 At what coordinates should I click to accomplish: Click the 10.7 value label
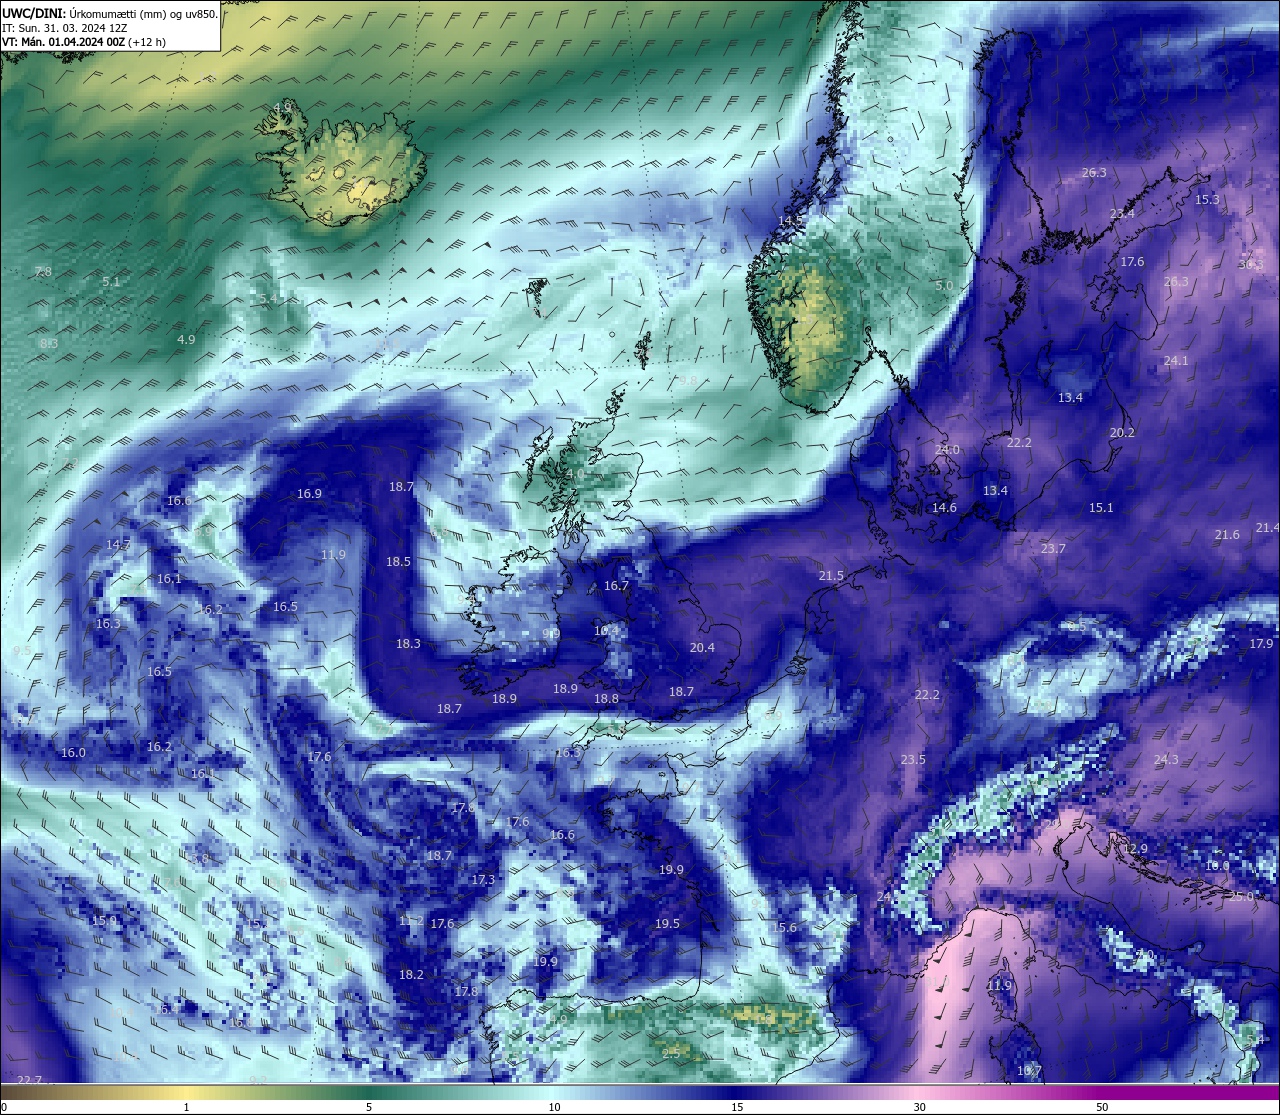tap(1029, 1070)
